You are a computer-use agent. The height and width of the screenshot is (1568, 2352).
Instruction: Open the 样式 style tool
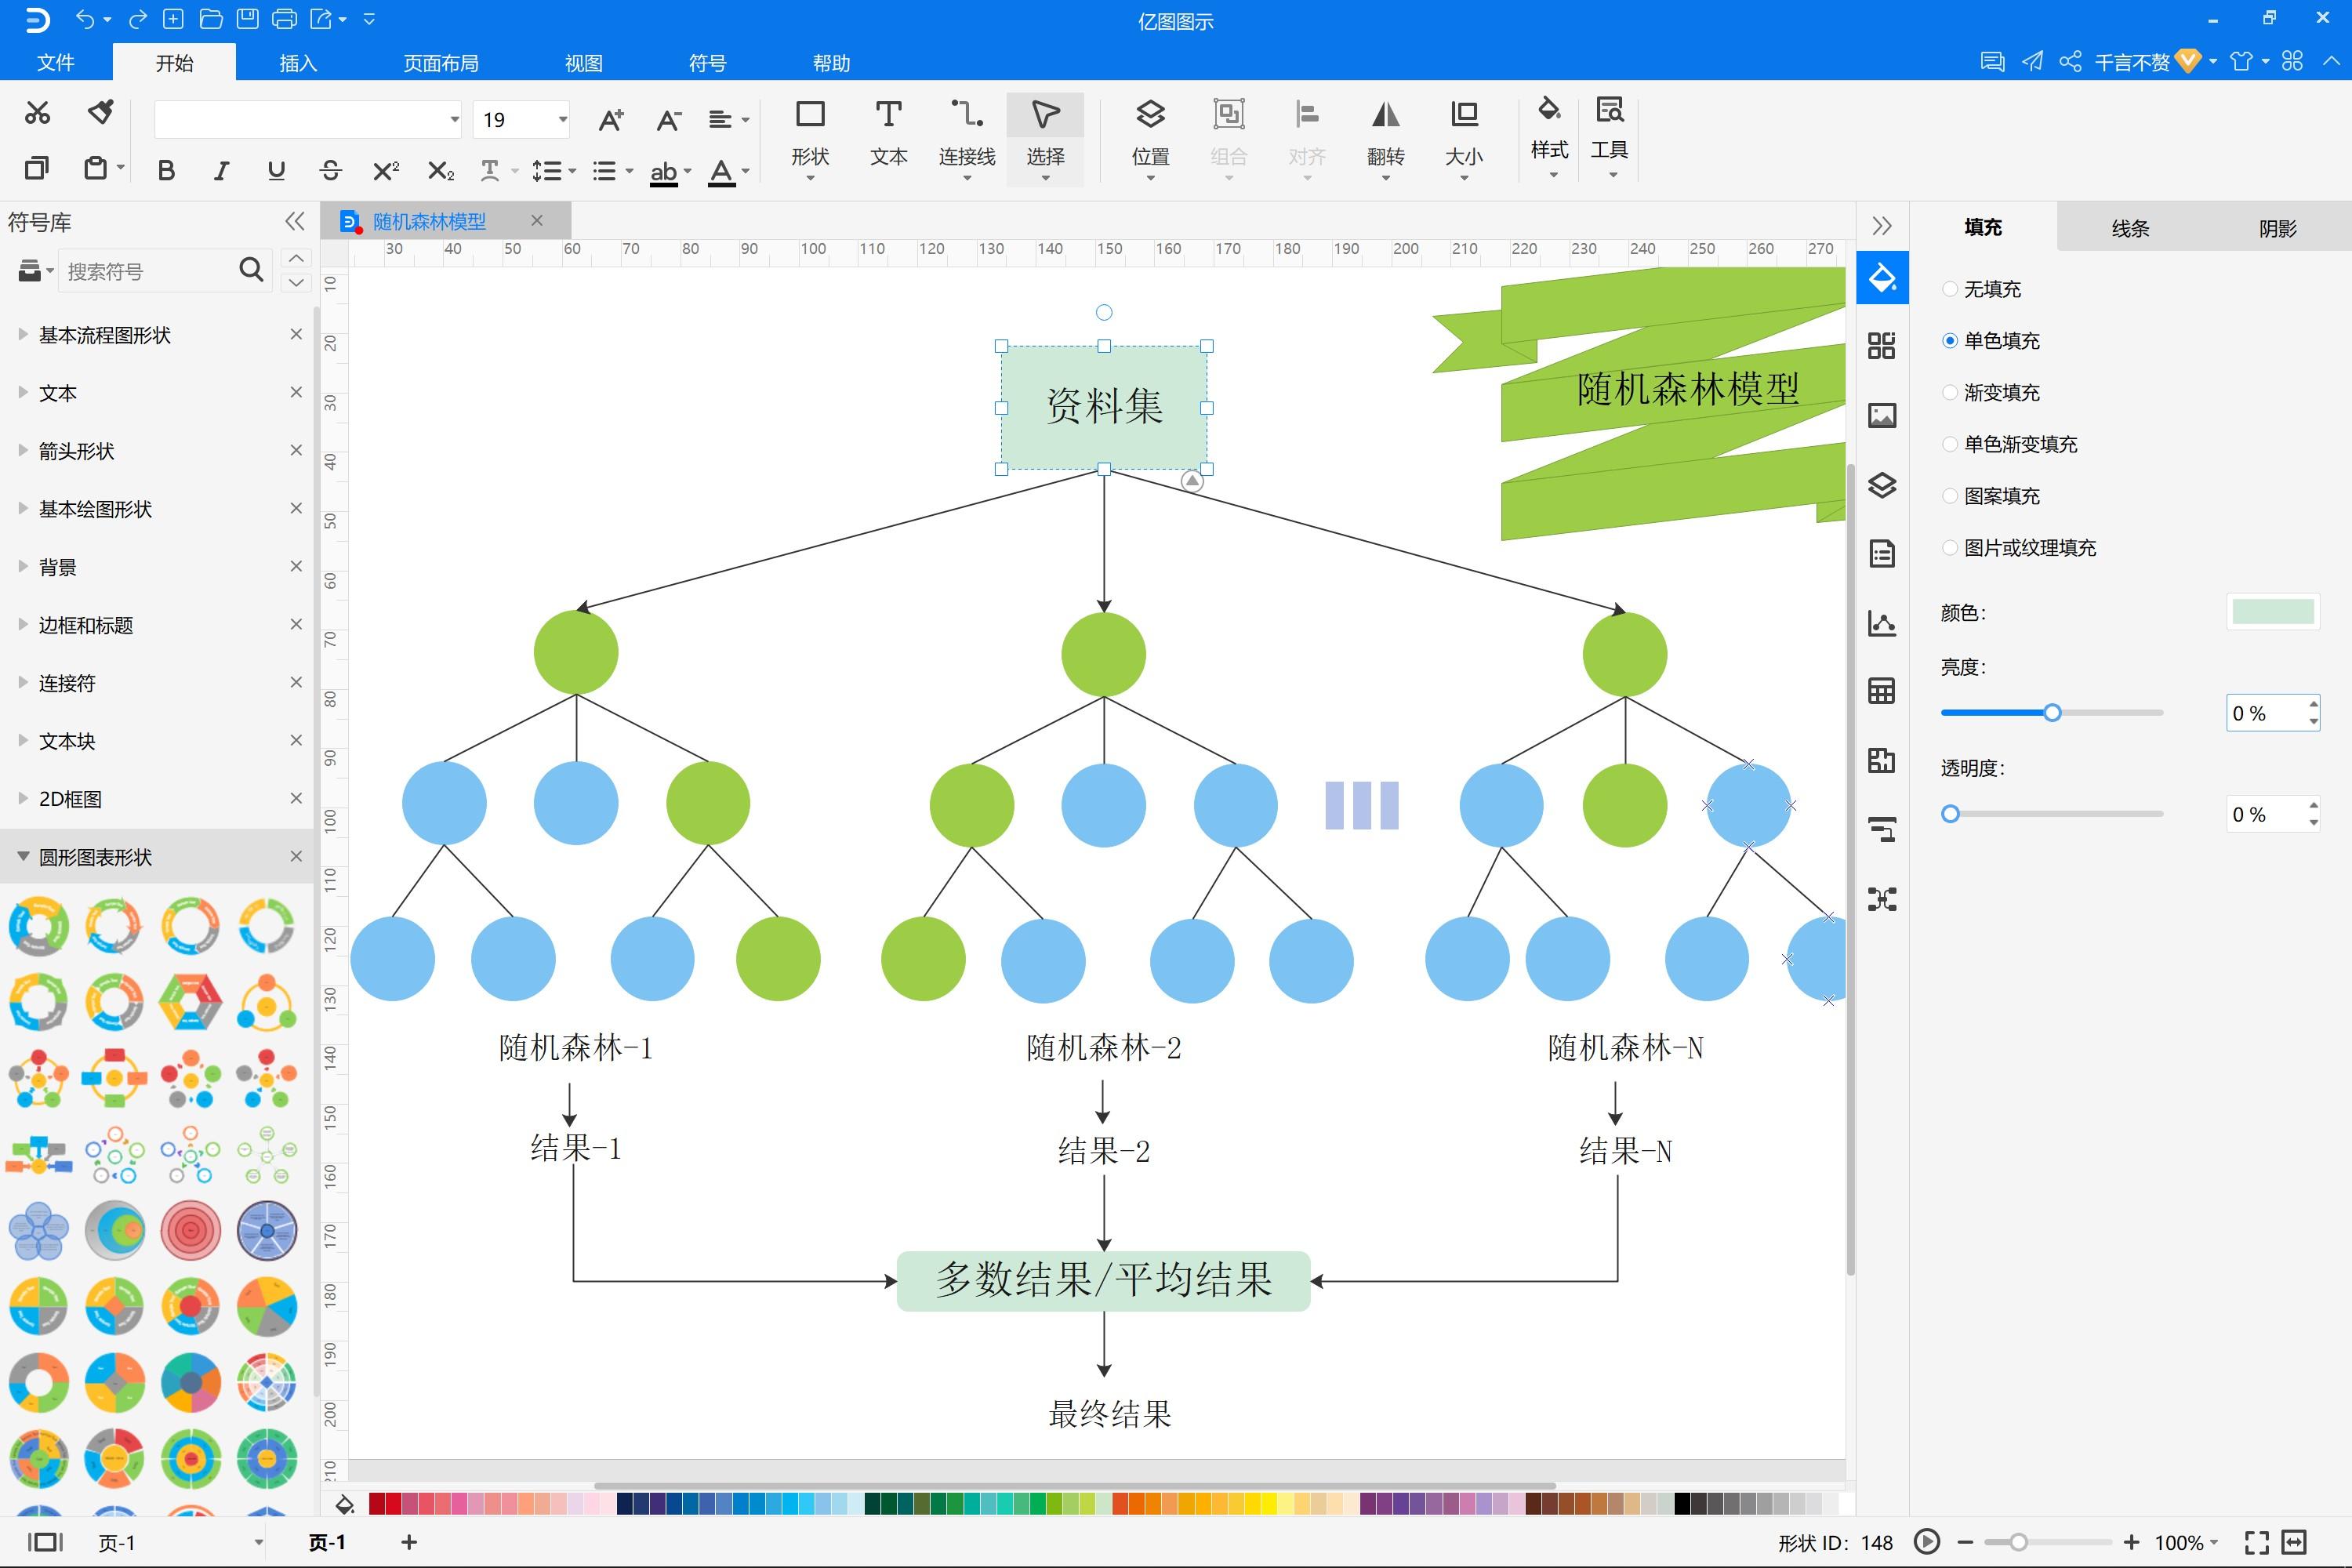(1548, 135)
